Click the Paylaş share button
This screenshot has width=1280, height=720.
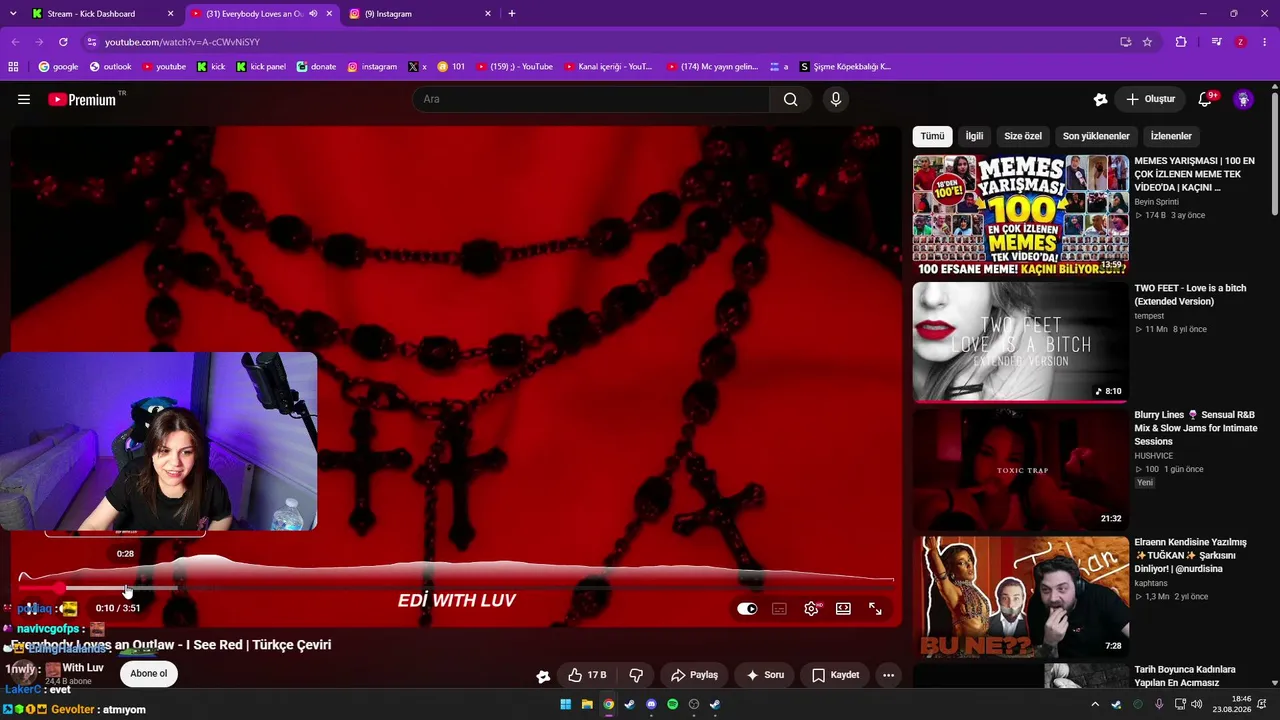tap(694, 675)
